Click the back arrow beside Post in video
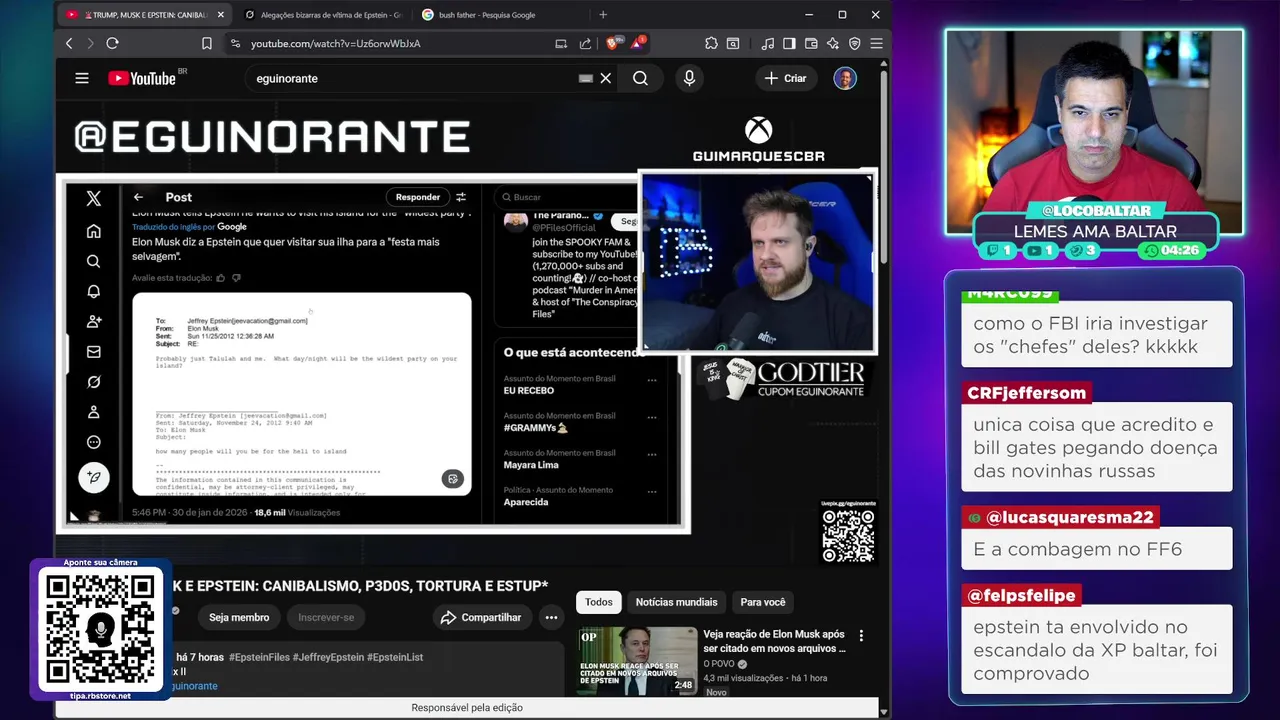1280x720 pixels. point(138,197)
